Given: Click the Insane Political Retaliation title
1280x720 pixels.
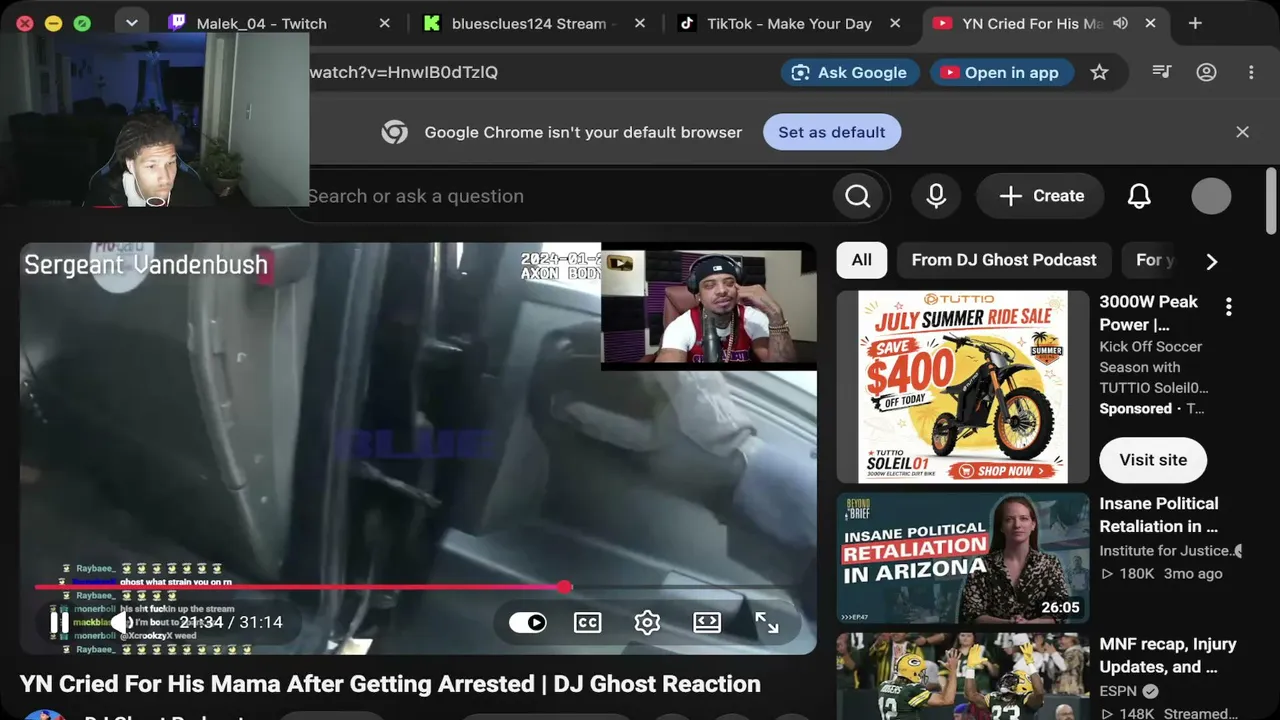Looking at the screenshot, I should (1159, 515).
